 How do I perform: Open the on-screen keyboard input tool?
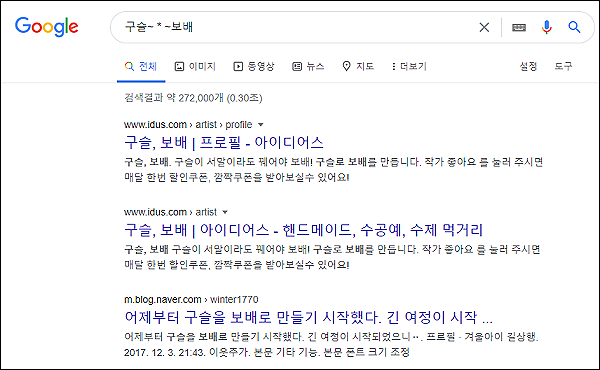519,27
